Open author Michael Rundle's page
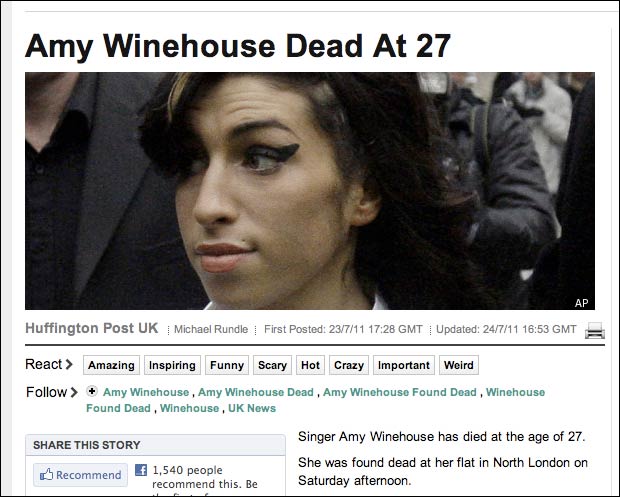 [x=211, y=329]
